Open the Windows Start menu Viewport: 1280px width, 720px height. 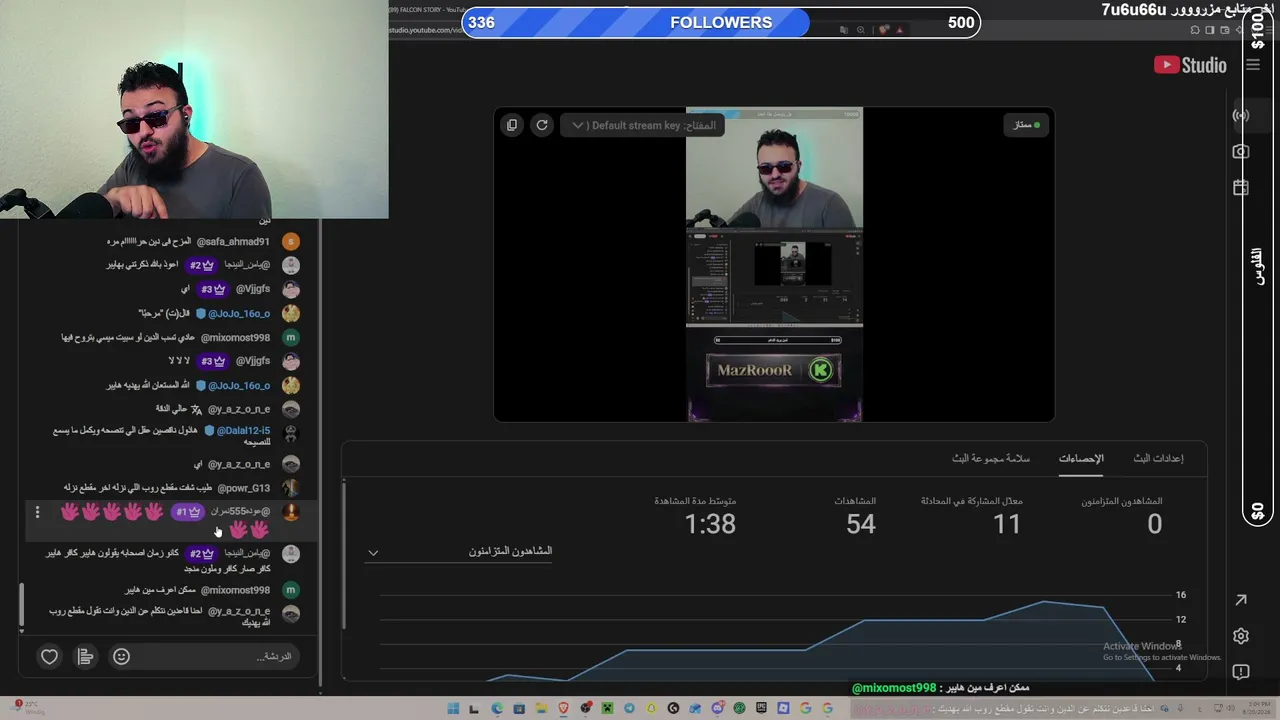click(x=453, y=709)
